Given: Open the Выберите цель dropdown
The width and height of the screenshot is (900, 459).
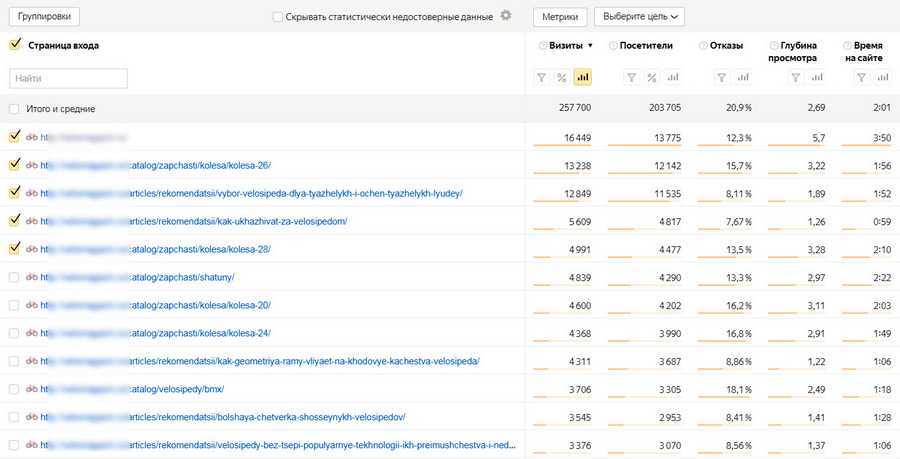Looking at the screenshot, I should pyautogui.click(x=639, y=17).
